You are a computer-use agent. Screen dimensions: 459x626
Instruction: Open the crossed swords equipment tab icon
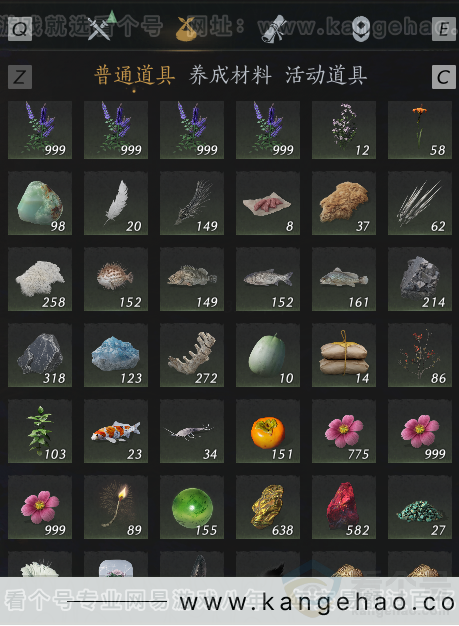click(x=99, y=28)
